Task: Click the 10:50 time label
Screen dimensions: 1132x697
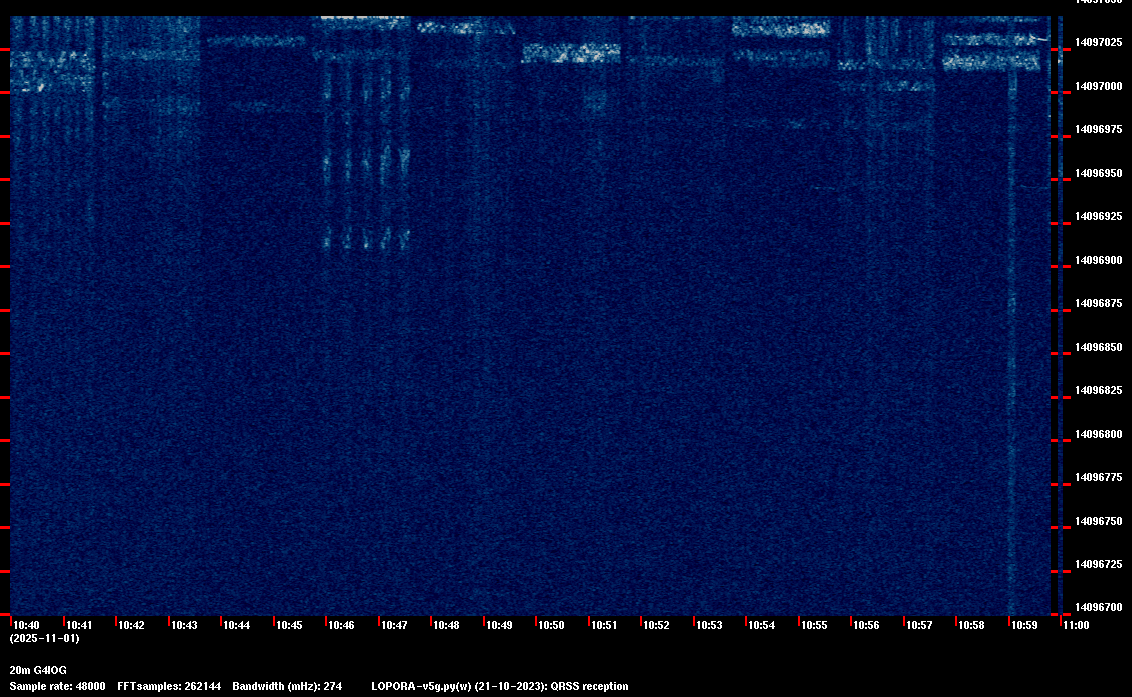Action: 552,625
